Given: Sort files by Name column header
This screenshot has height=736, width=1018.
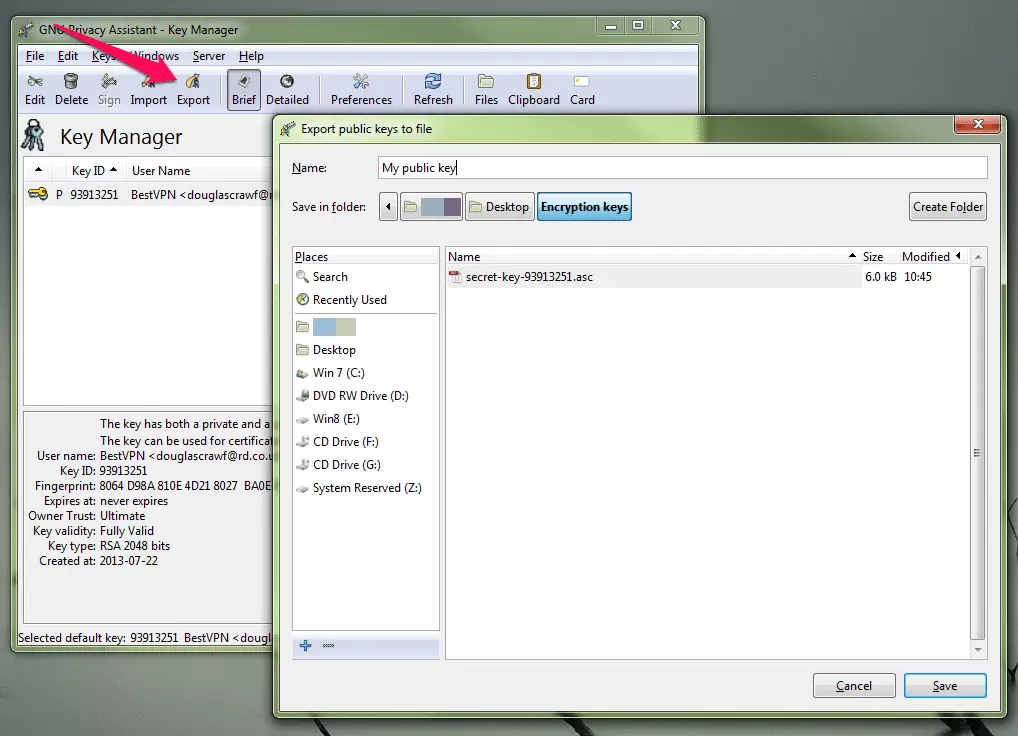Looking at the screenshot, I should (x=650, y=257).
